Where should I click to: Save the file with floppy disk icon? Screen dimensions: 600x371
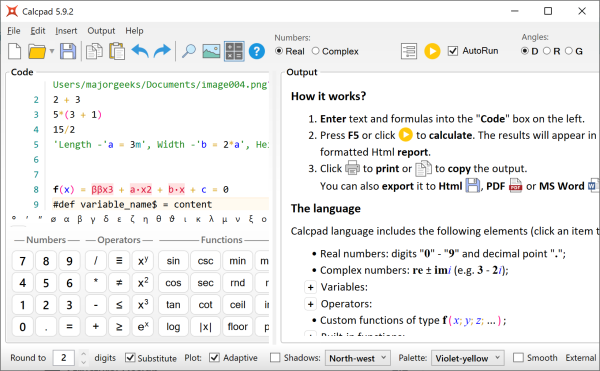(x=68, y=51)
